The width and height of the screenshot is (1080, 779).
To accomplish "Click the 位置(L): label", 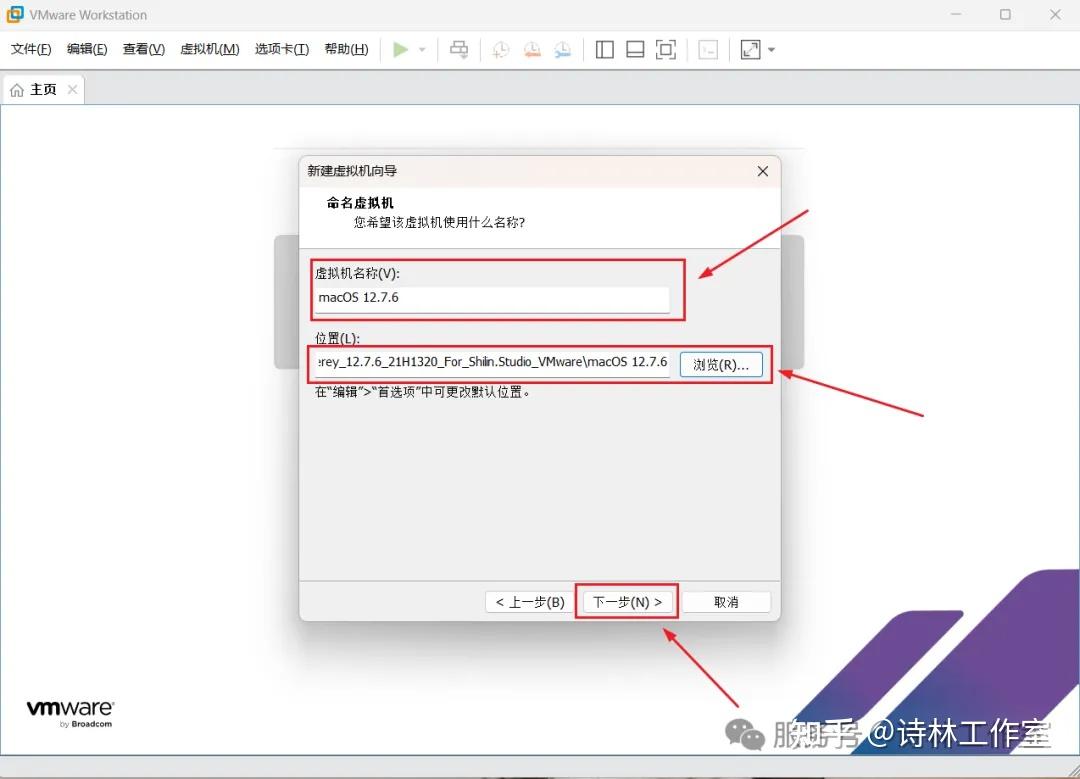I will pyautogui.click(x=338, y=338).
